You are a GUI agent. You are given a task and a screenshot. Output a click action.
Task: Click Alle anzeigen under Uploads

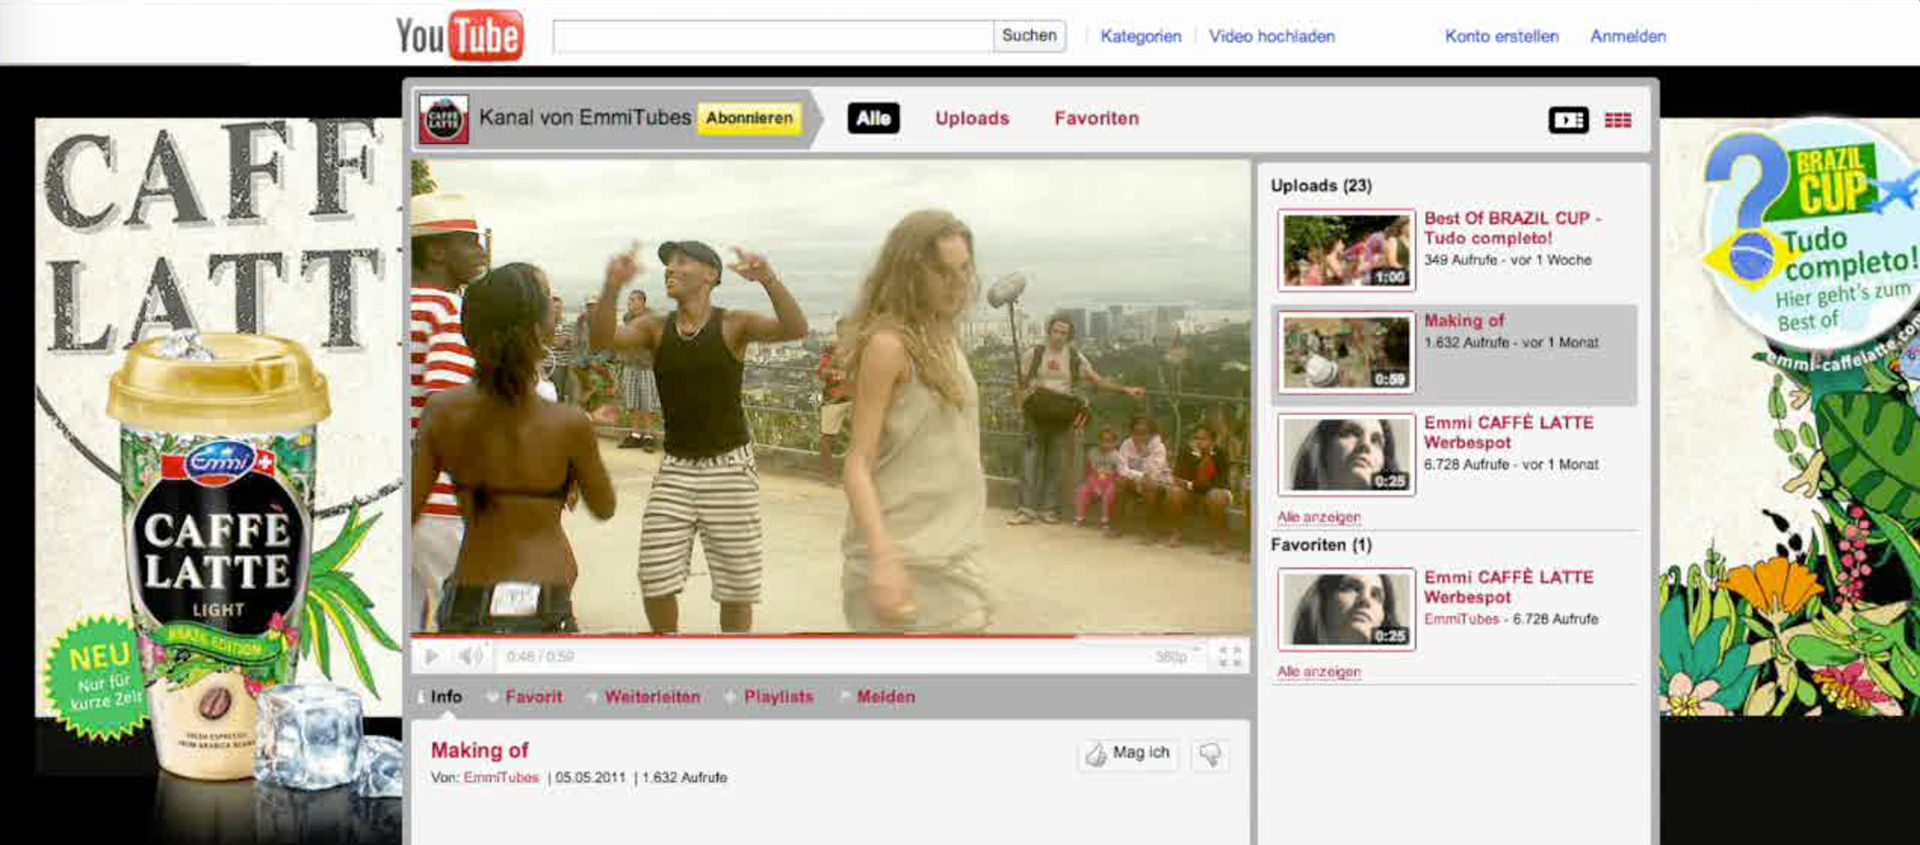coord(1318,517)
